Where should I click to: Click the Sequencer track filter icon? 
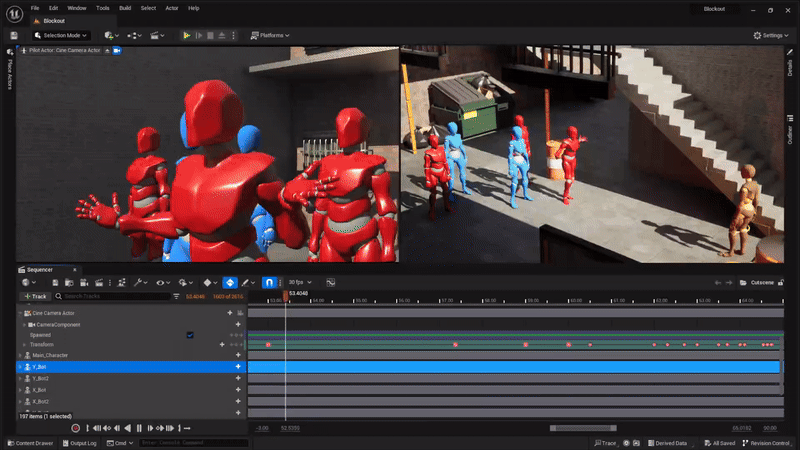click(x=177, y=296)
